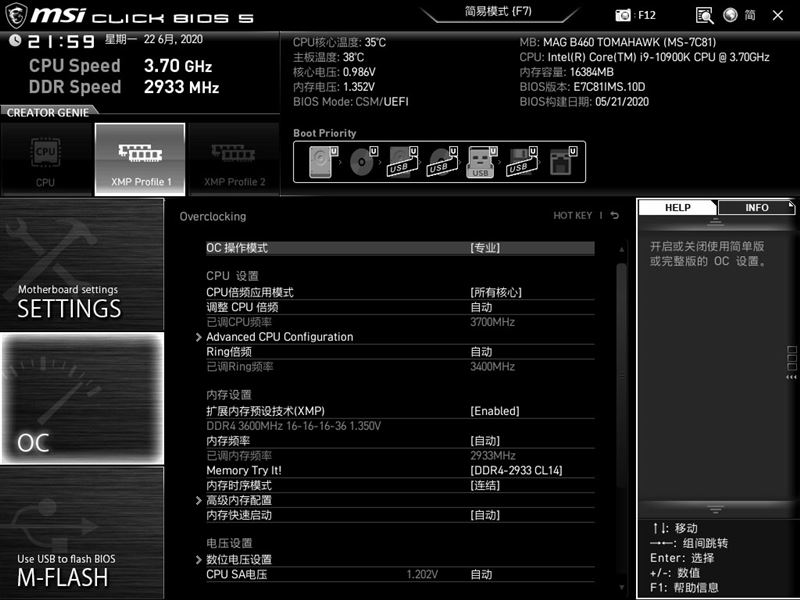Click the 已调Ring频率 3400MHz row

400,366
